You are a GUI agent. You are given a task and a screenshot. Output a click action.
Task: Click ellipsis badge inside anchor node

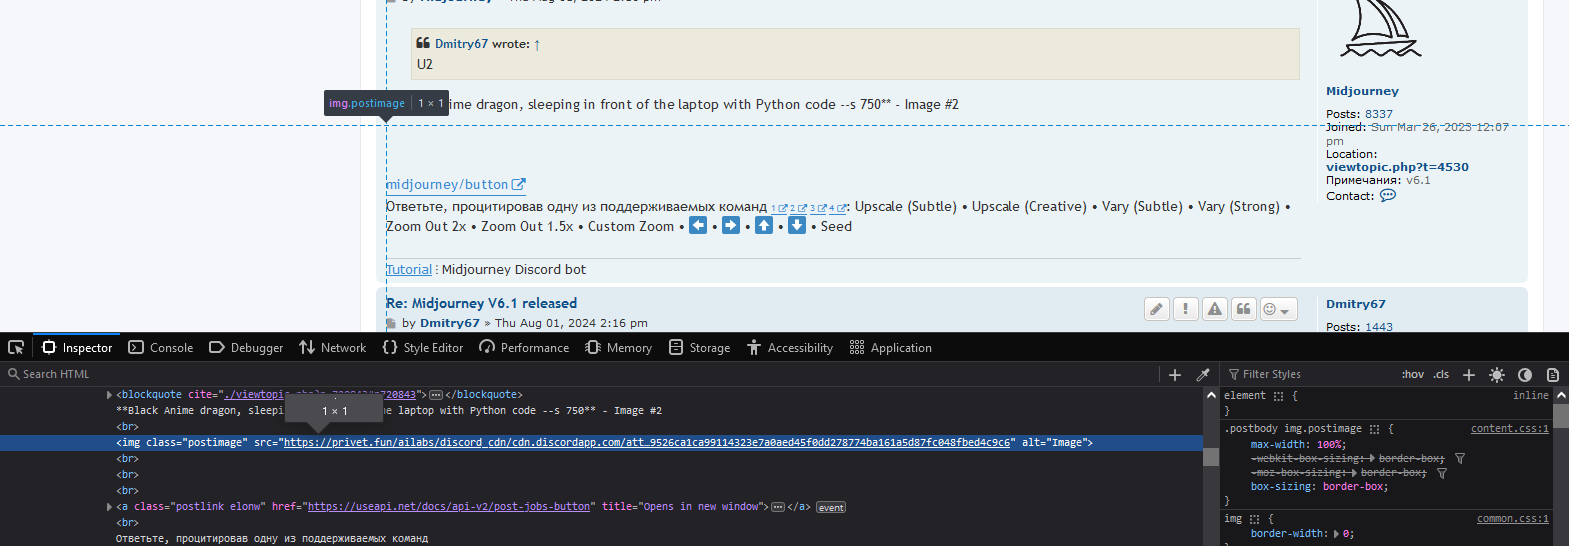tap(778, 507)
